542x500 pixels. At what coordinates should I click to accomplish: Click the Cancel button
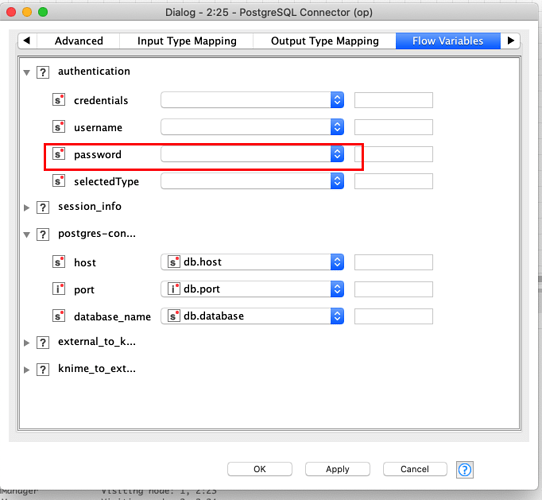coord(415,469)
